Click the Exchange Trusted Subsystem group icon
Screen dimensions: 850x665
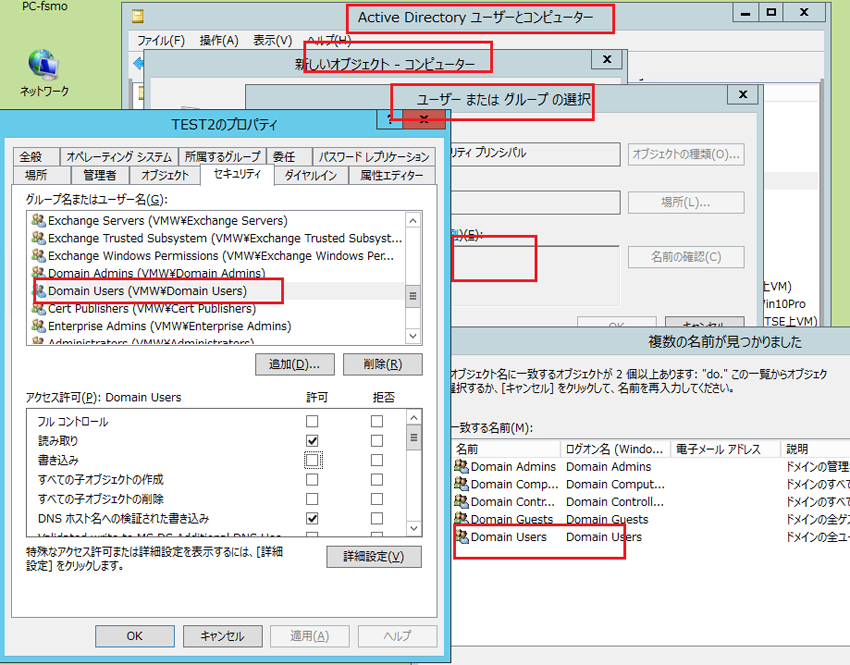coord(39,238)
